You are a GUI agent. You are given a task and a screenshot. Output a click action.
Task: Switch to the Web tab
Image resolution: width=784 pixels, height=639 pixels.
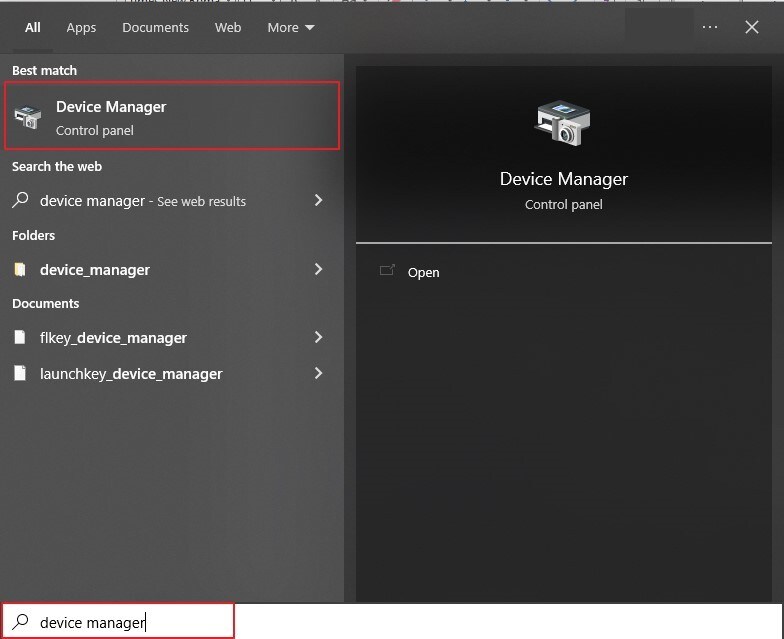tap(228, 28)
